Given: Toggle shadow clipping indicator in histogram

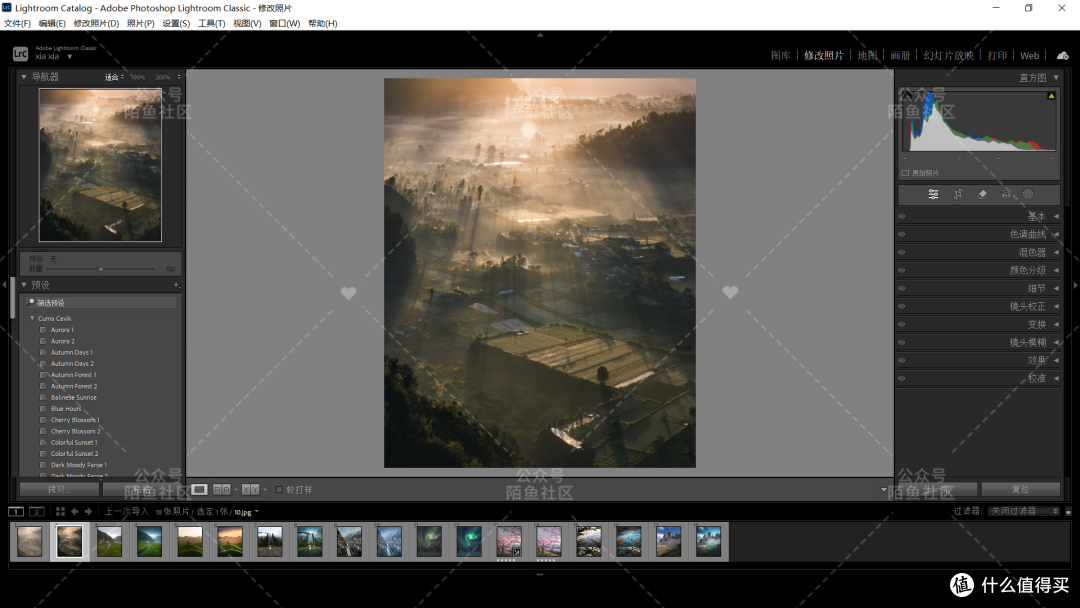Looking at the screenshot, I should 907,96.
